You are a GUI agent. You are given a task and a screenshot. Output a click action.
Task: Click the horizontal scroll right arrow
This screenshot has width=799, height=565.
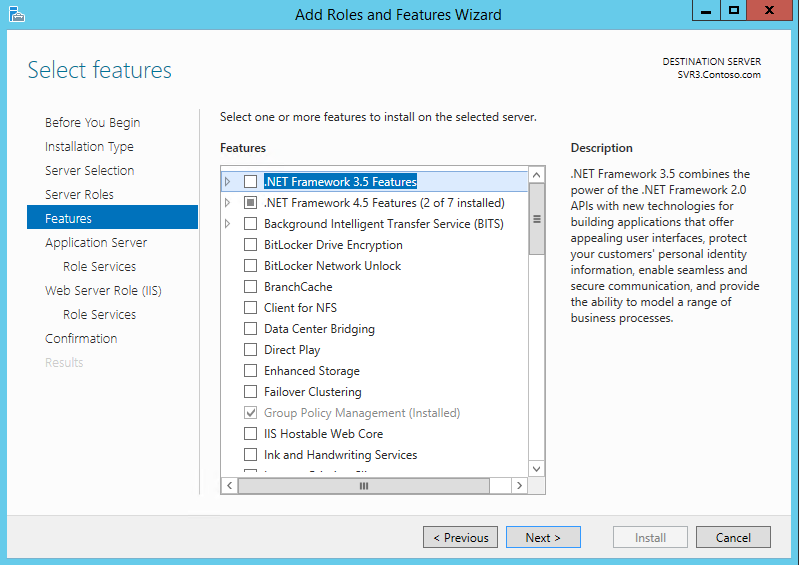(519, 486)
